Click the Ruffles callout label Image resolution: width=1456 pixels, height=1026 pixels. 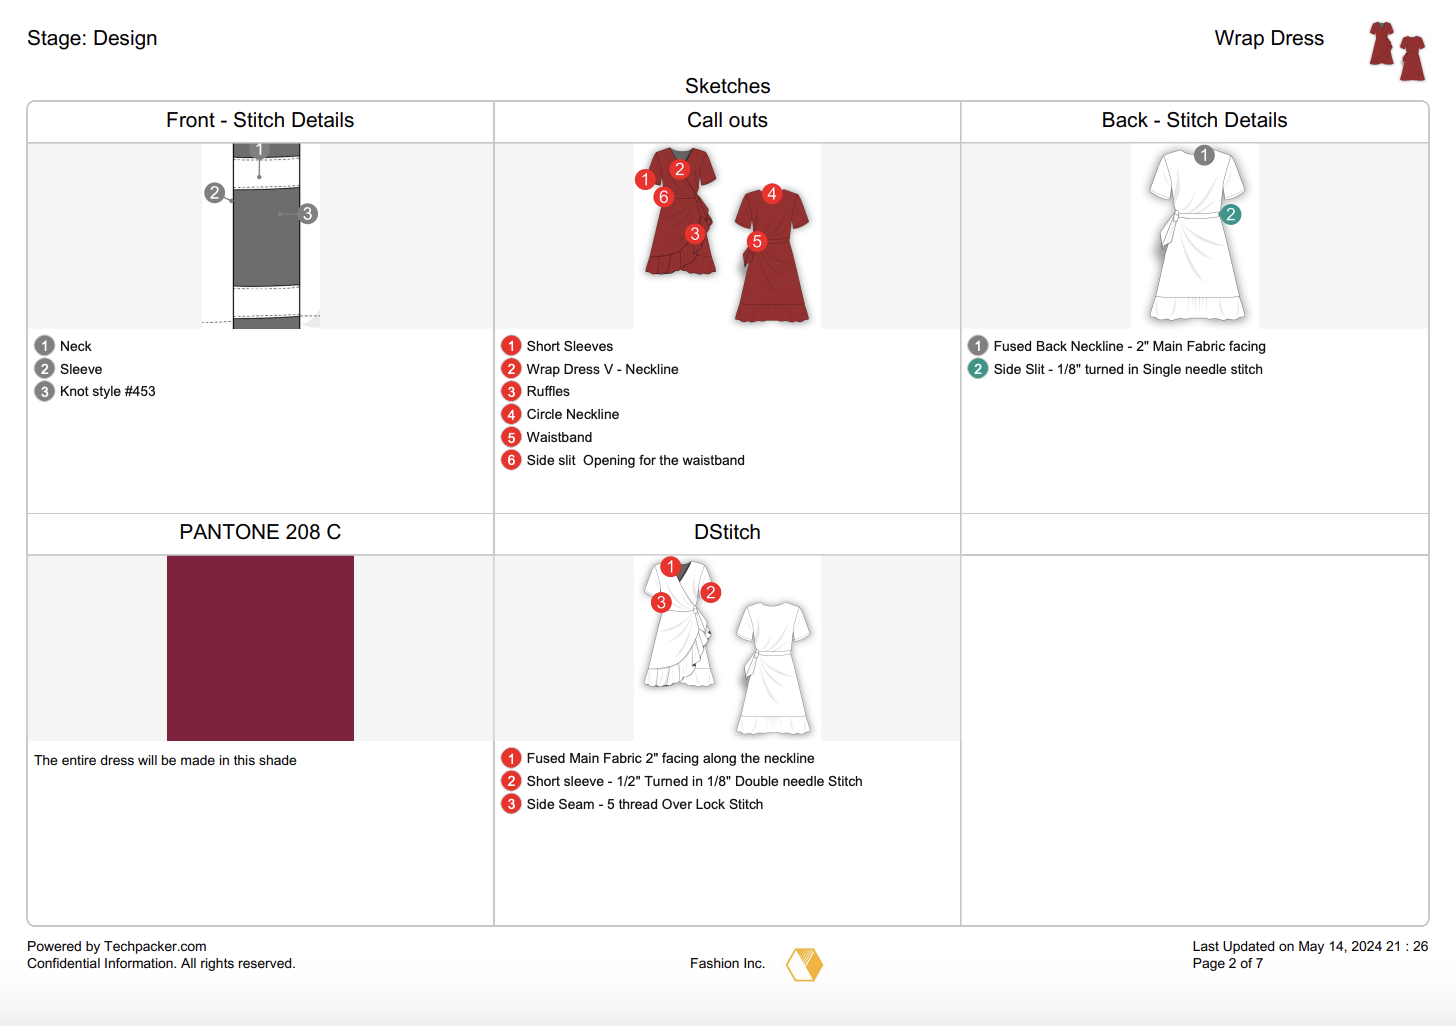click(548, 391)
